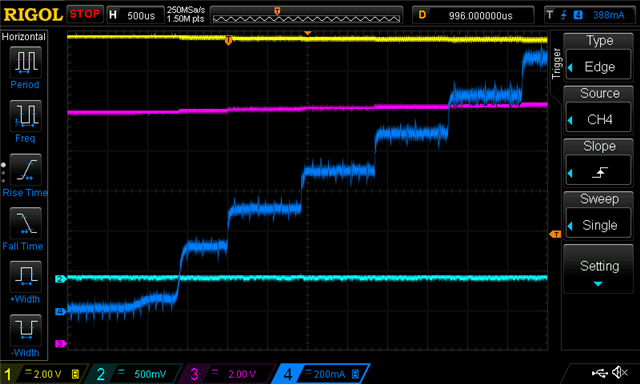Toggle the muted speaker sound icon
Screen dimensions: 640x384
[620, 372]
